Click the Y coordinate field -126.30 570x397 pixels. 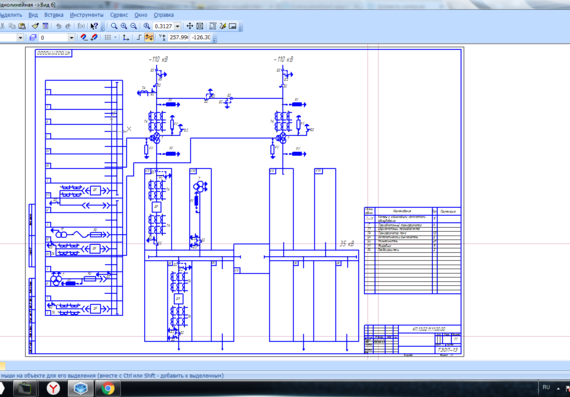tap(201, 37)
